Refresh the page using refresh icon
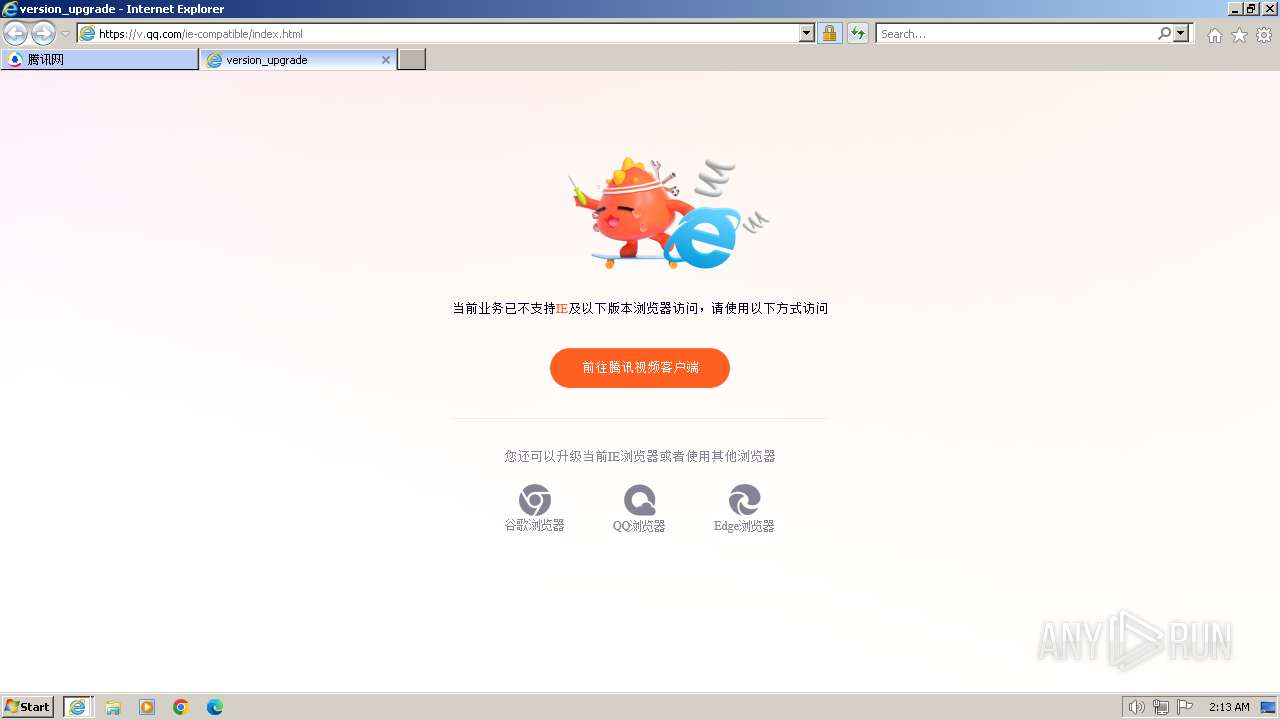 coord(857,34)
